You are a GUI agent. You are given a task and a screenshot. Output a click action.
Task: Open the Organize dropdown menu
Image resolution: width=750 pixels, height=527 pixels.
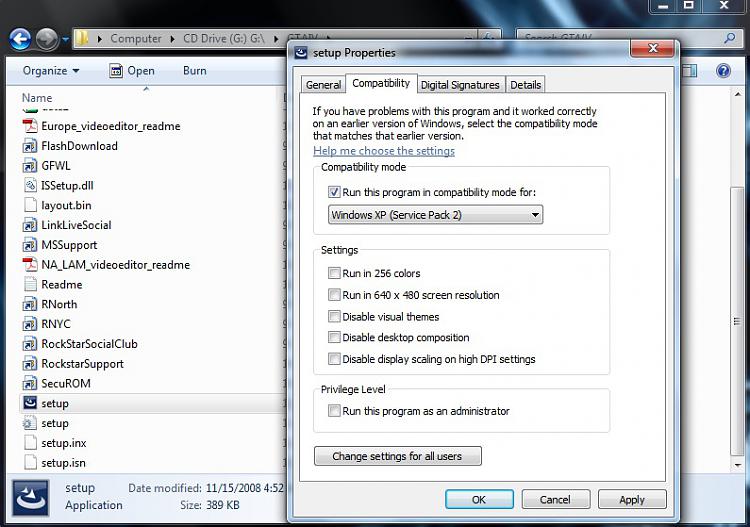pyautogui.click(x=51, y=71)
